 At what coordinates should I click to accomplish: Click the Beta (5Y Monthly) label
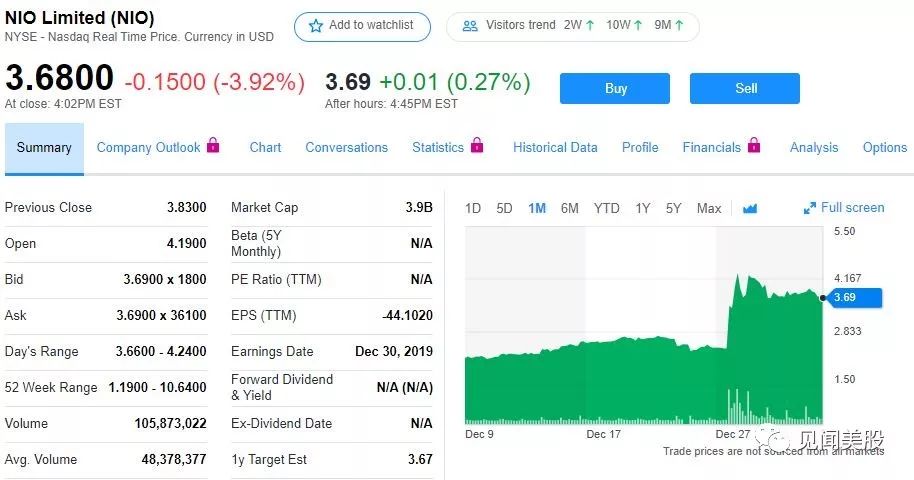coord(256,243)
